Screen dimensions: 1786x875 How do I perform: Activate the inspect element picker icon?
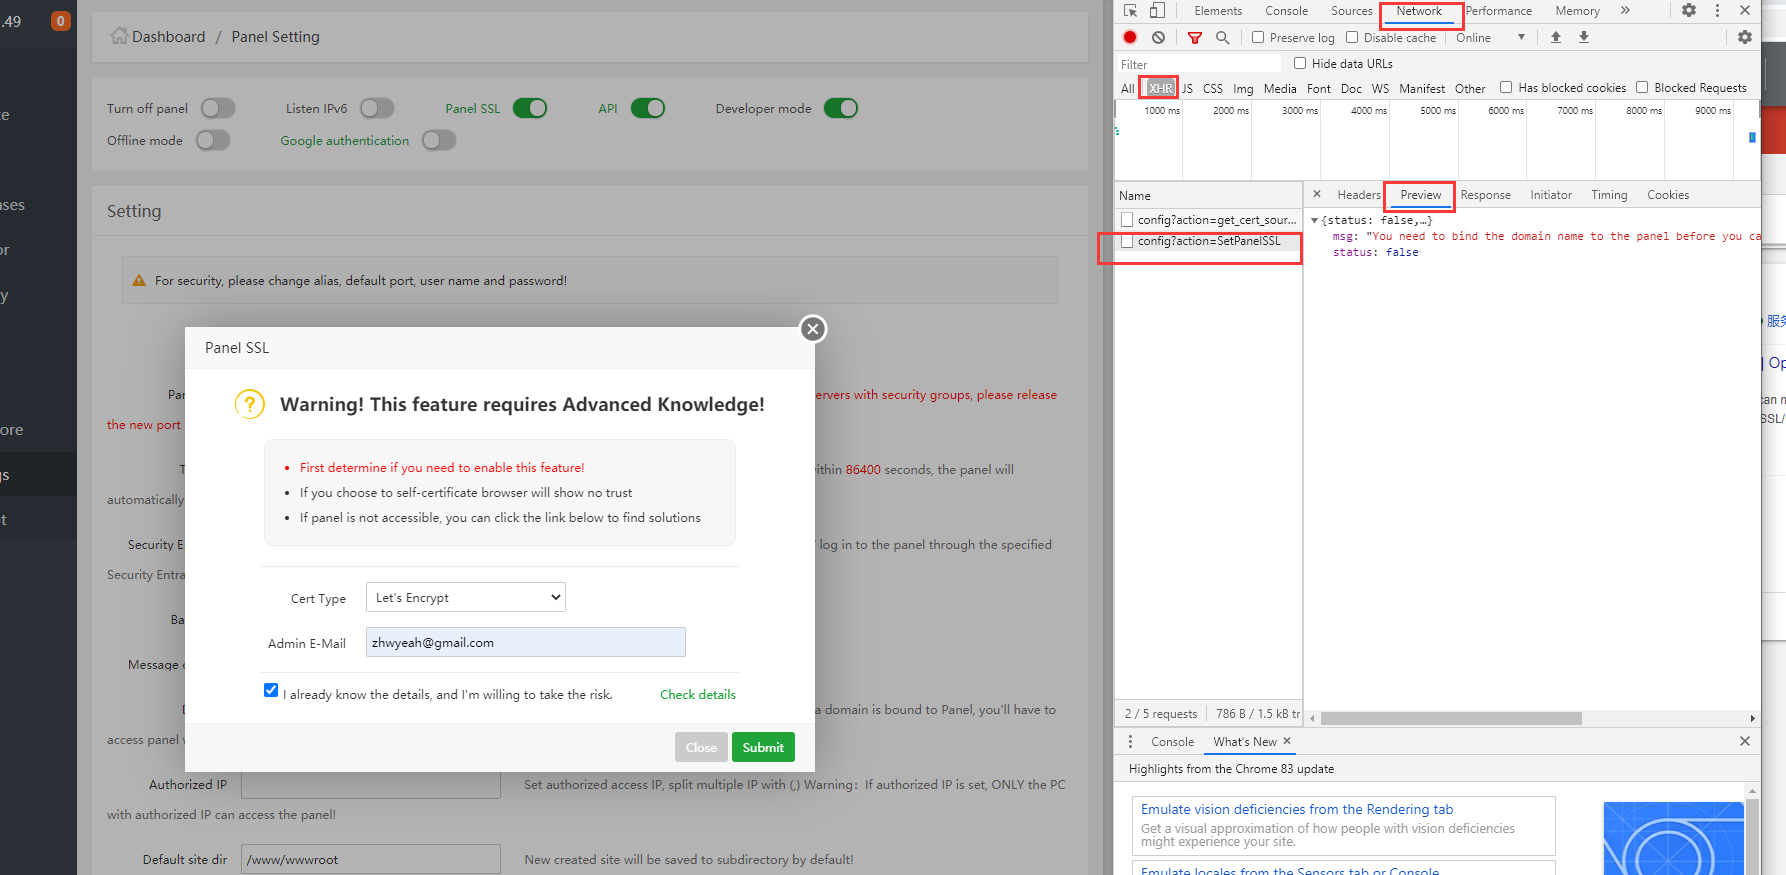[1130, 11]
